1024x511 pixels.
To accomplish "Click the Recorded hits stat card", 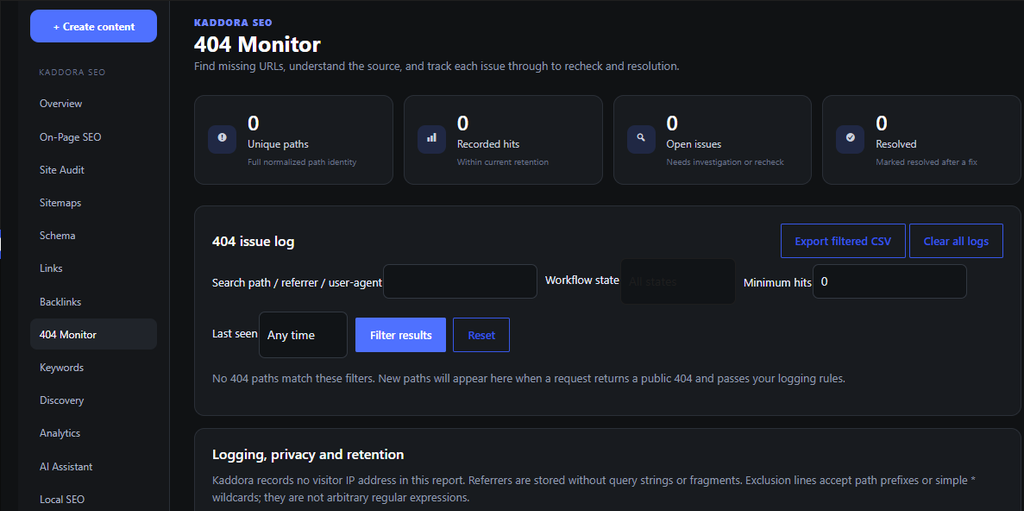I will pyautogui.click(x=503, y=140).
